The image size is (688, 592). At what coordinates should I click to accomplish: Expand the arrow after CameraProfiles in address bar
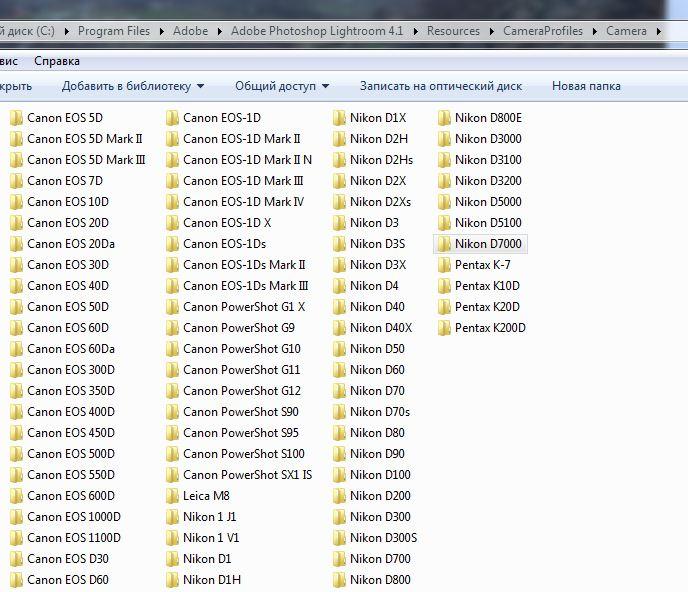click(x=595, y=32)
